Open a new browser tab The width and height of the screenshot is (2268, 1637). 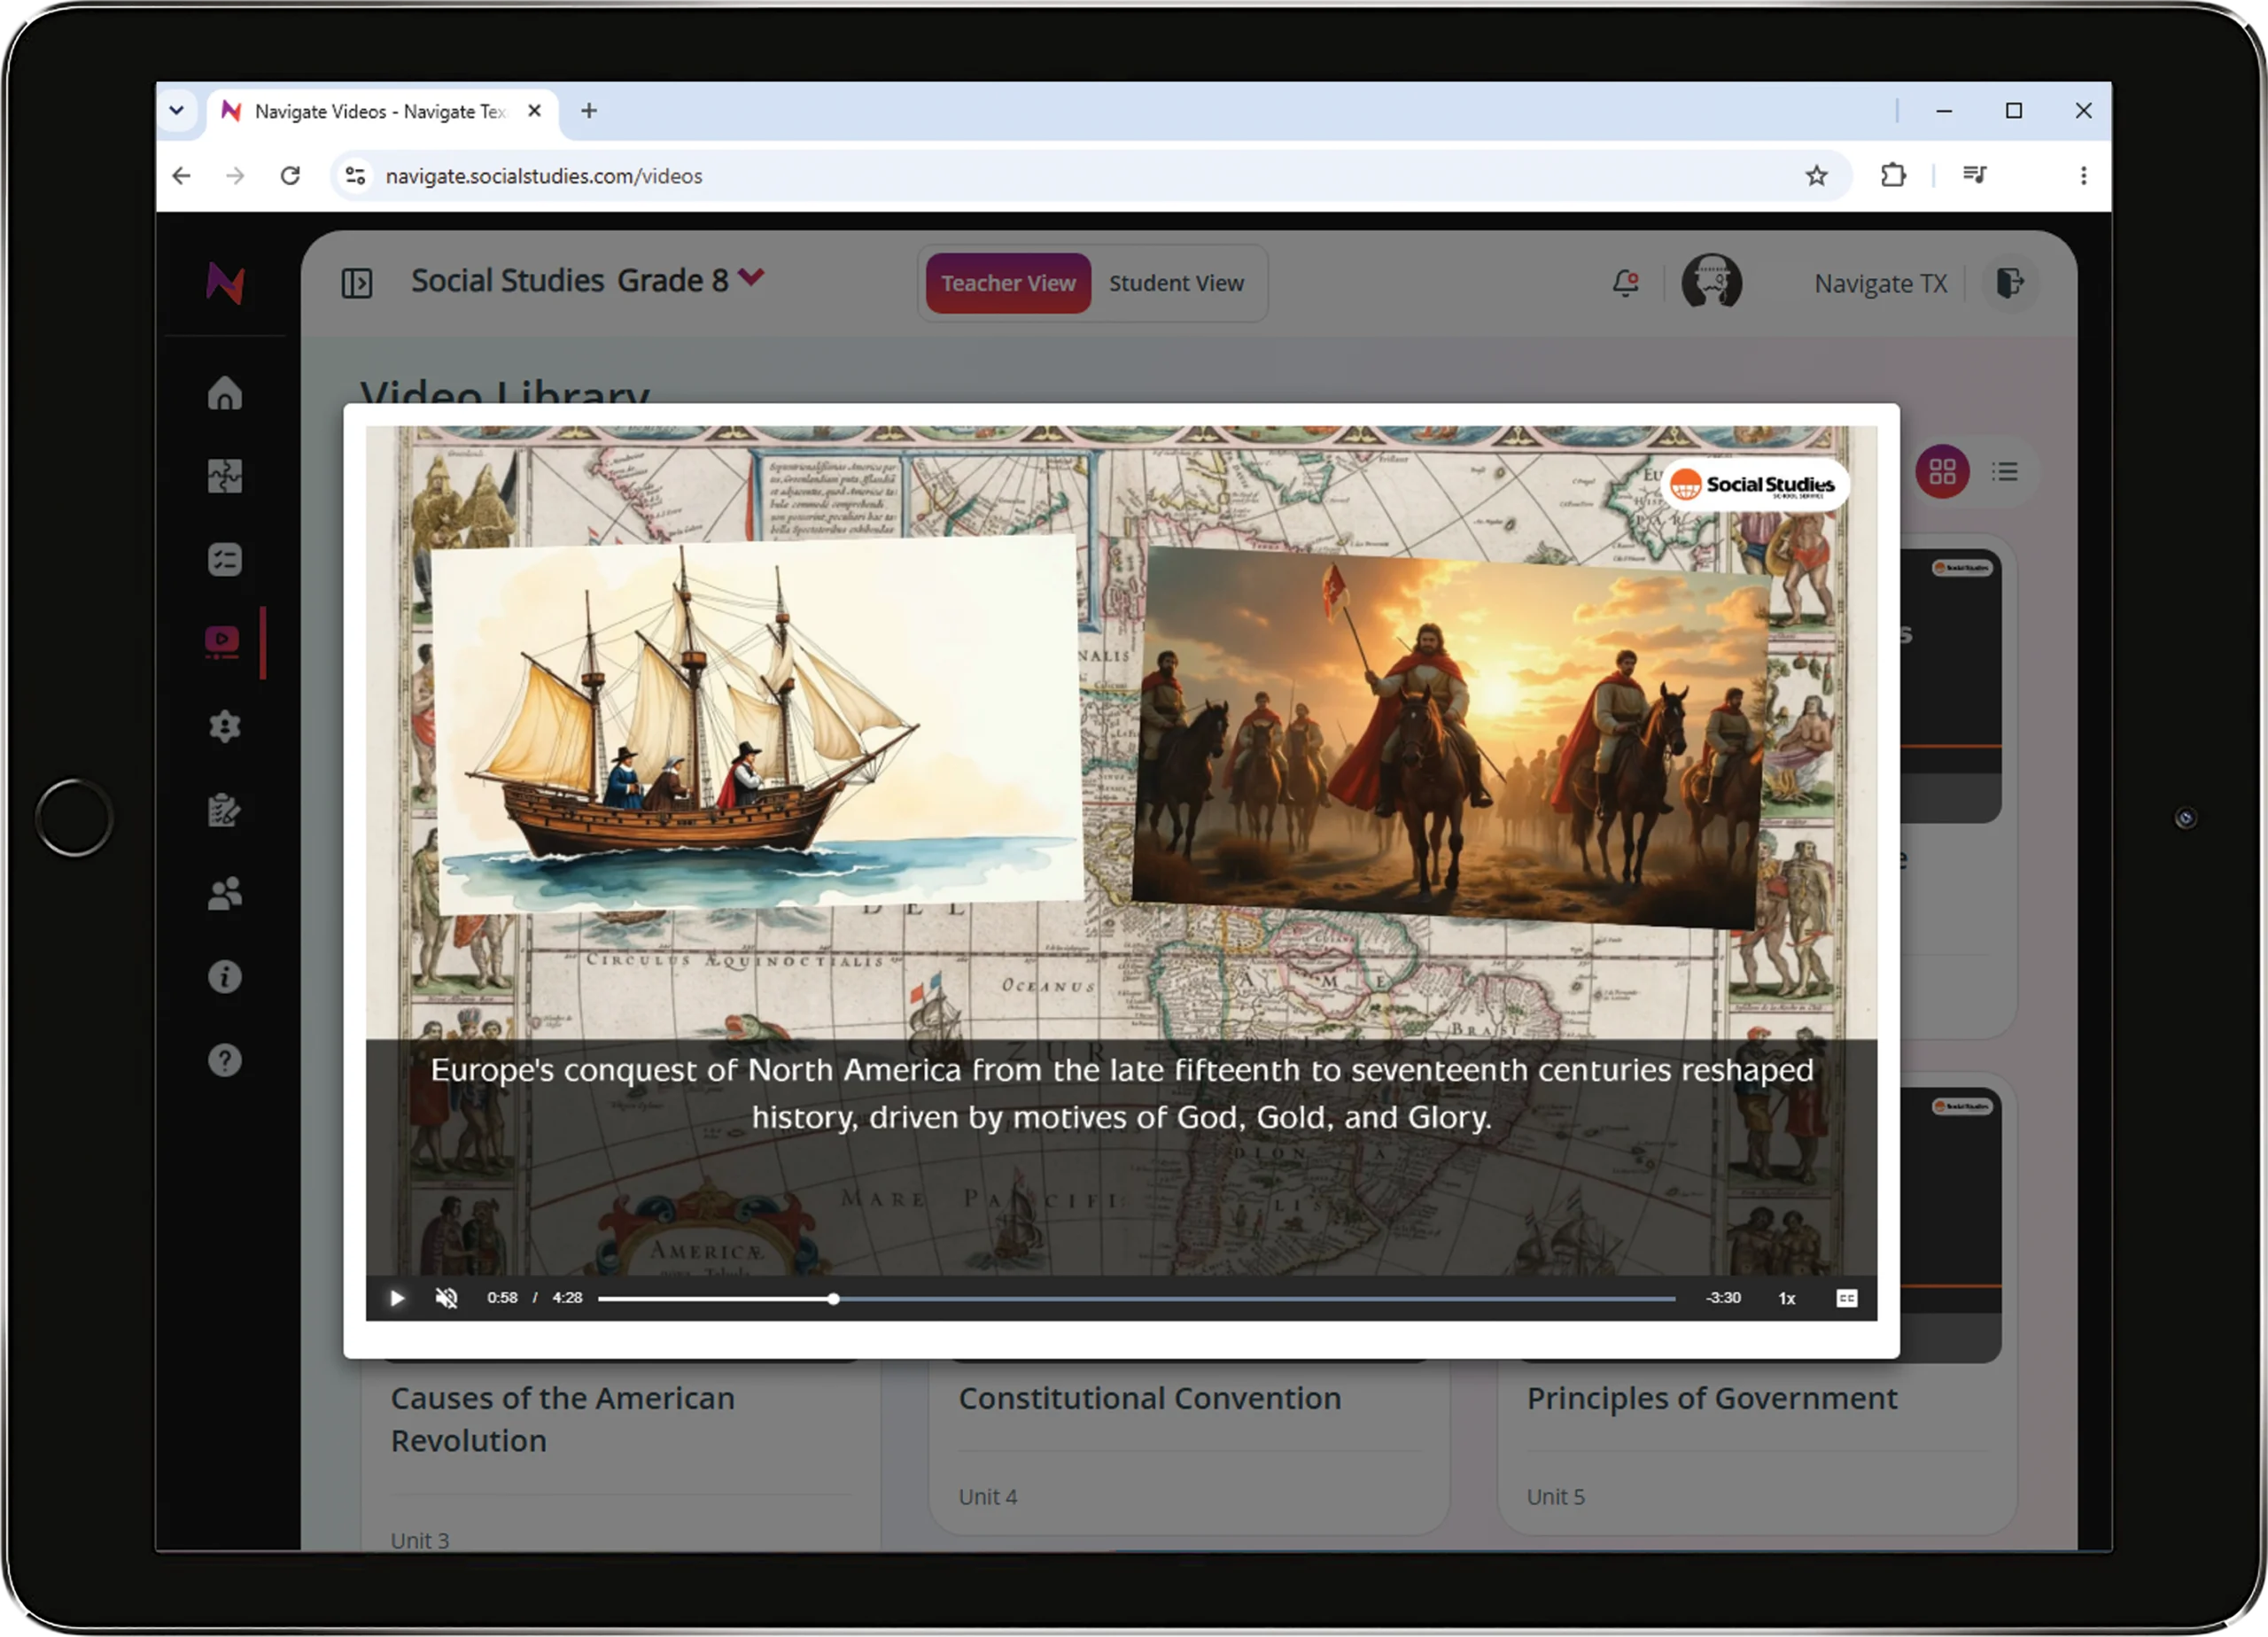588,111
